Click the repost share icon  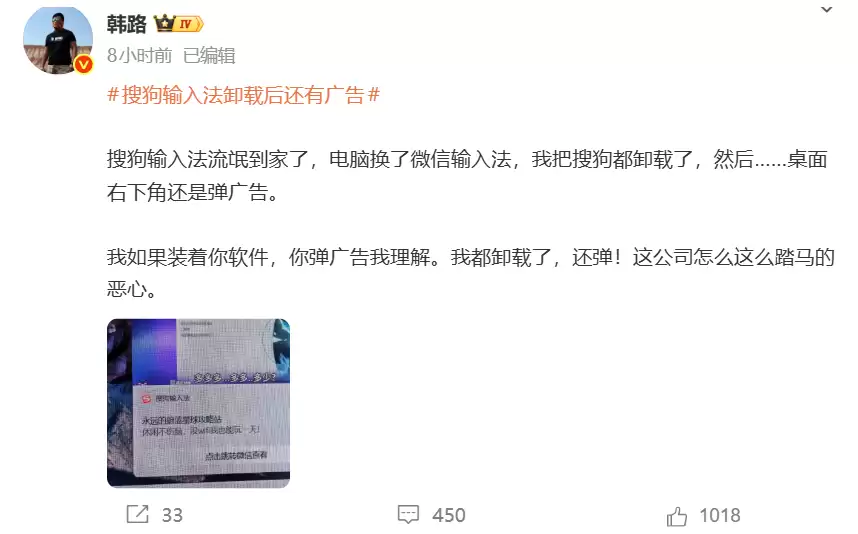coord(137,514)
